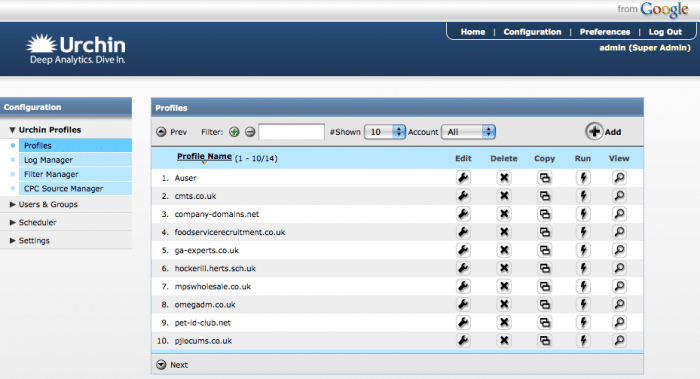Click the green plus filter icon

[x=234, y=132]
